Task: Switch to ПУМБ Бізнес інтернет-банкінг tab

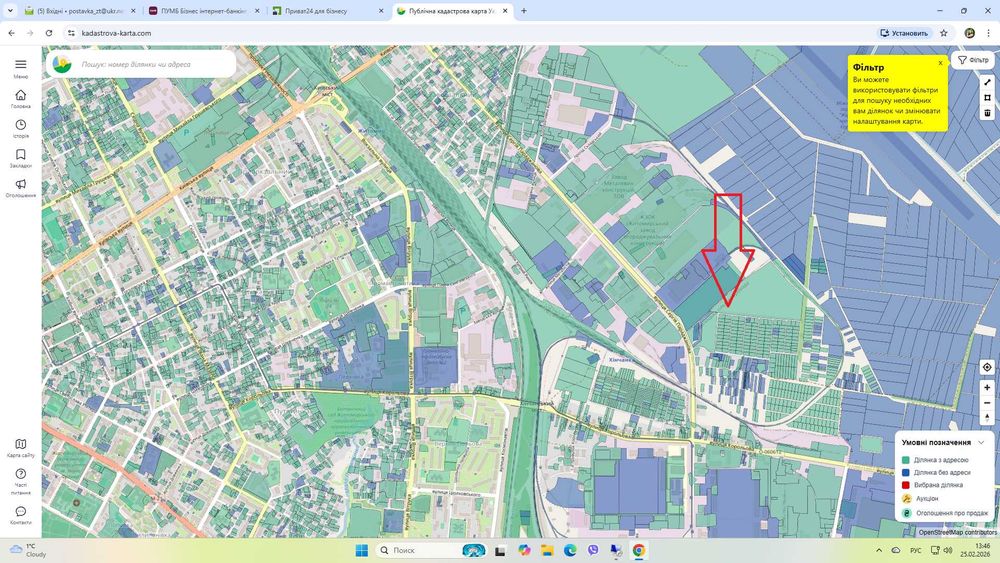Action: tap(203, 11)
